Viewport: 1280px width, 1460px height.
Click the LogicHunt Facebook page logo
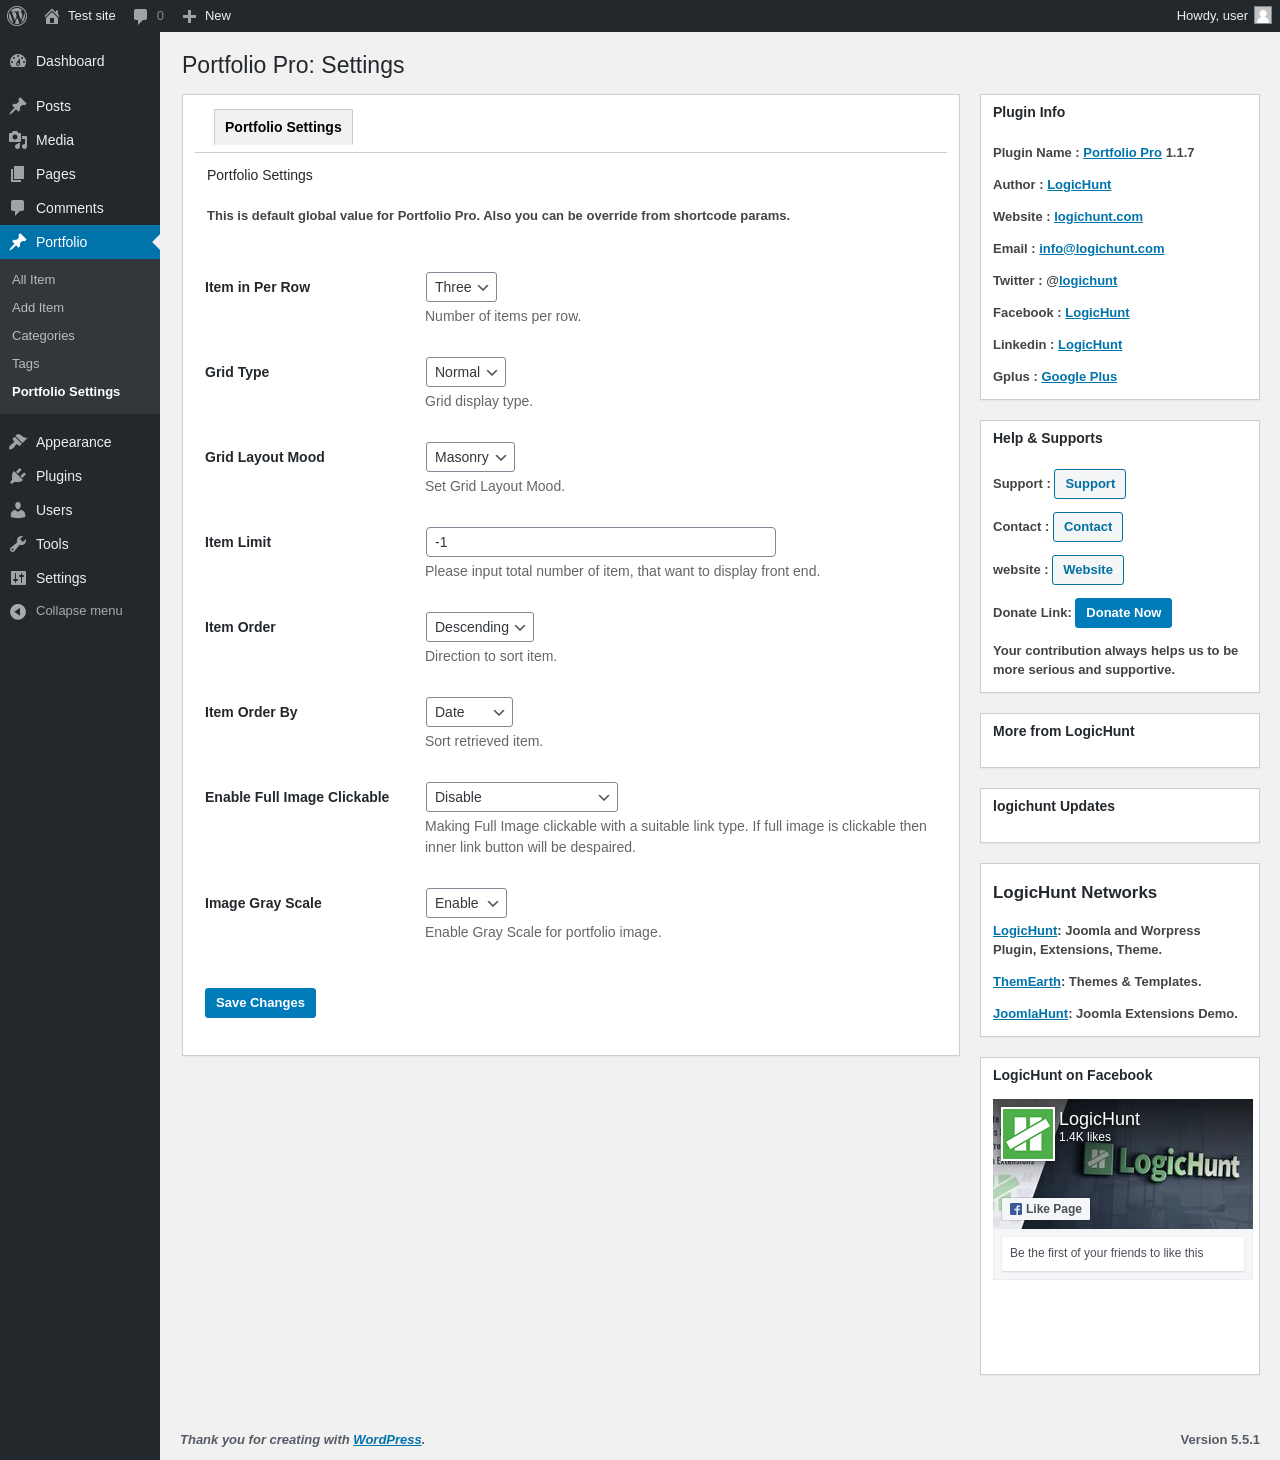(1028, 1134)
